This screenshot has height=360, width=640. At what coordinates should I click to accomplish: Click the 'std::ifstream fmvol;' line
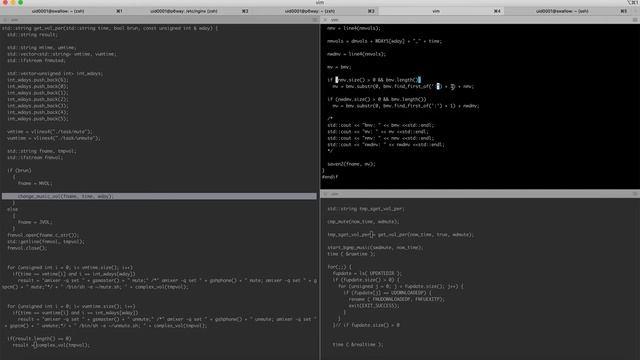(x=35, y=158)
